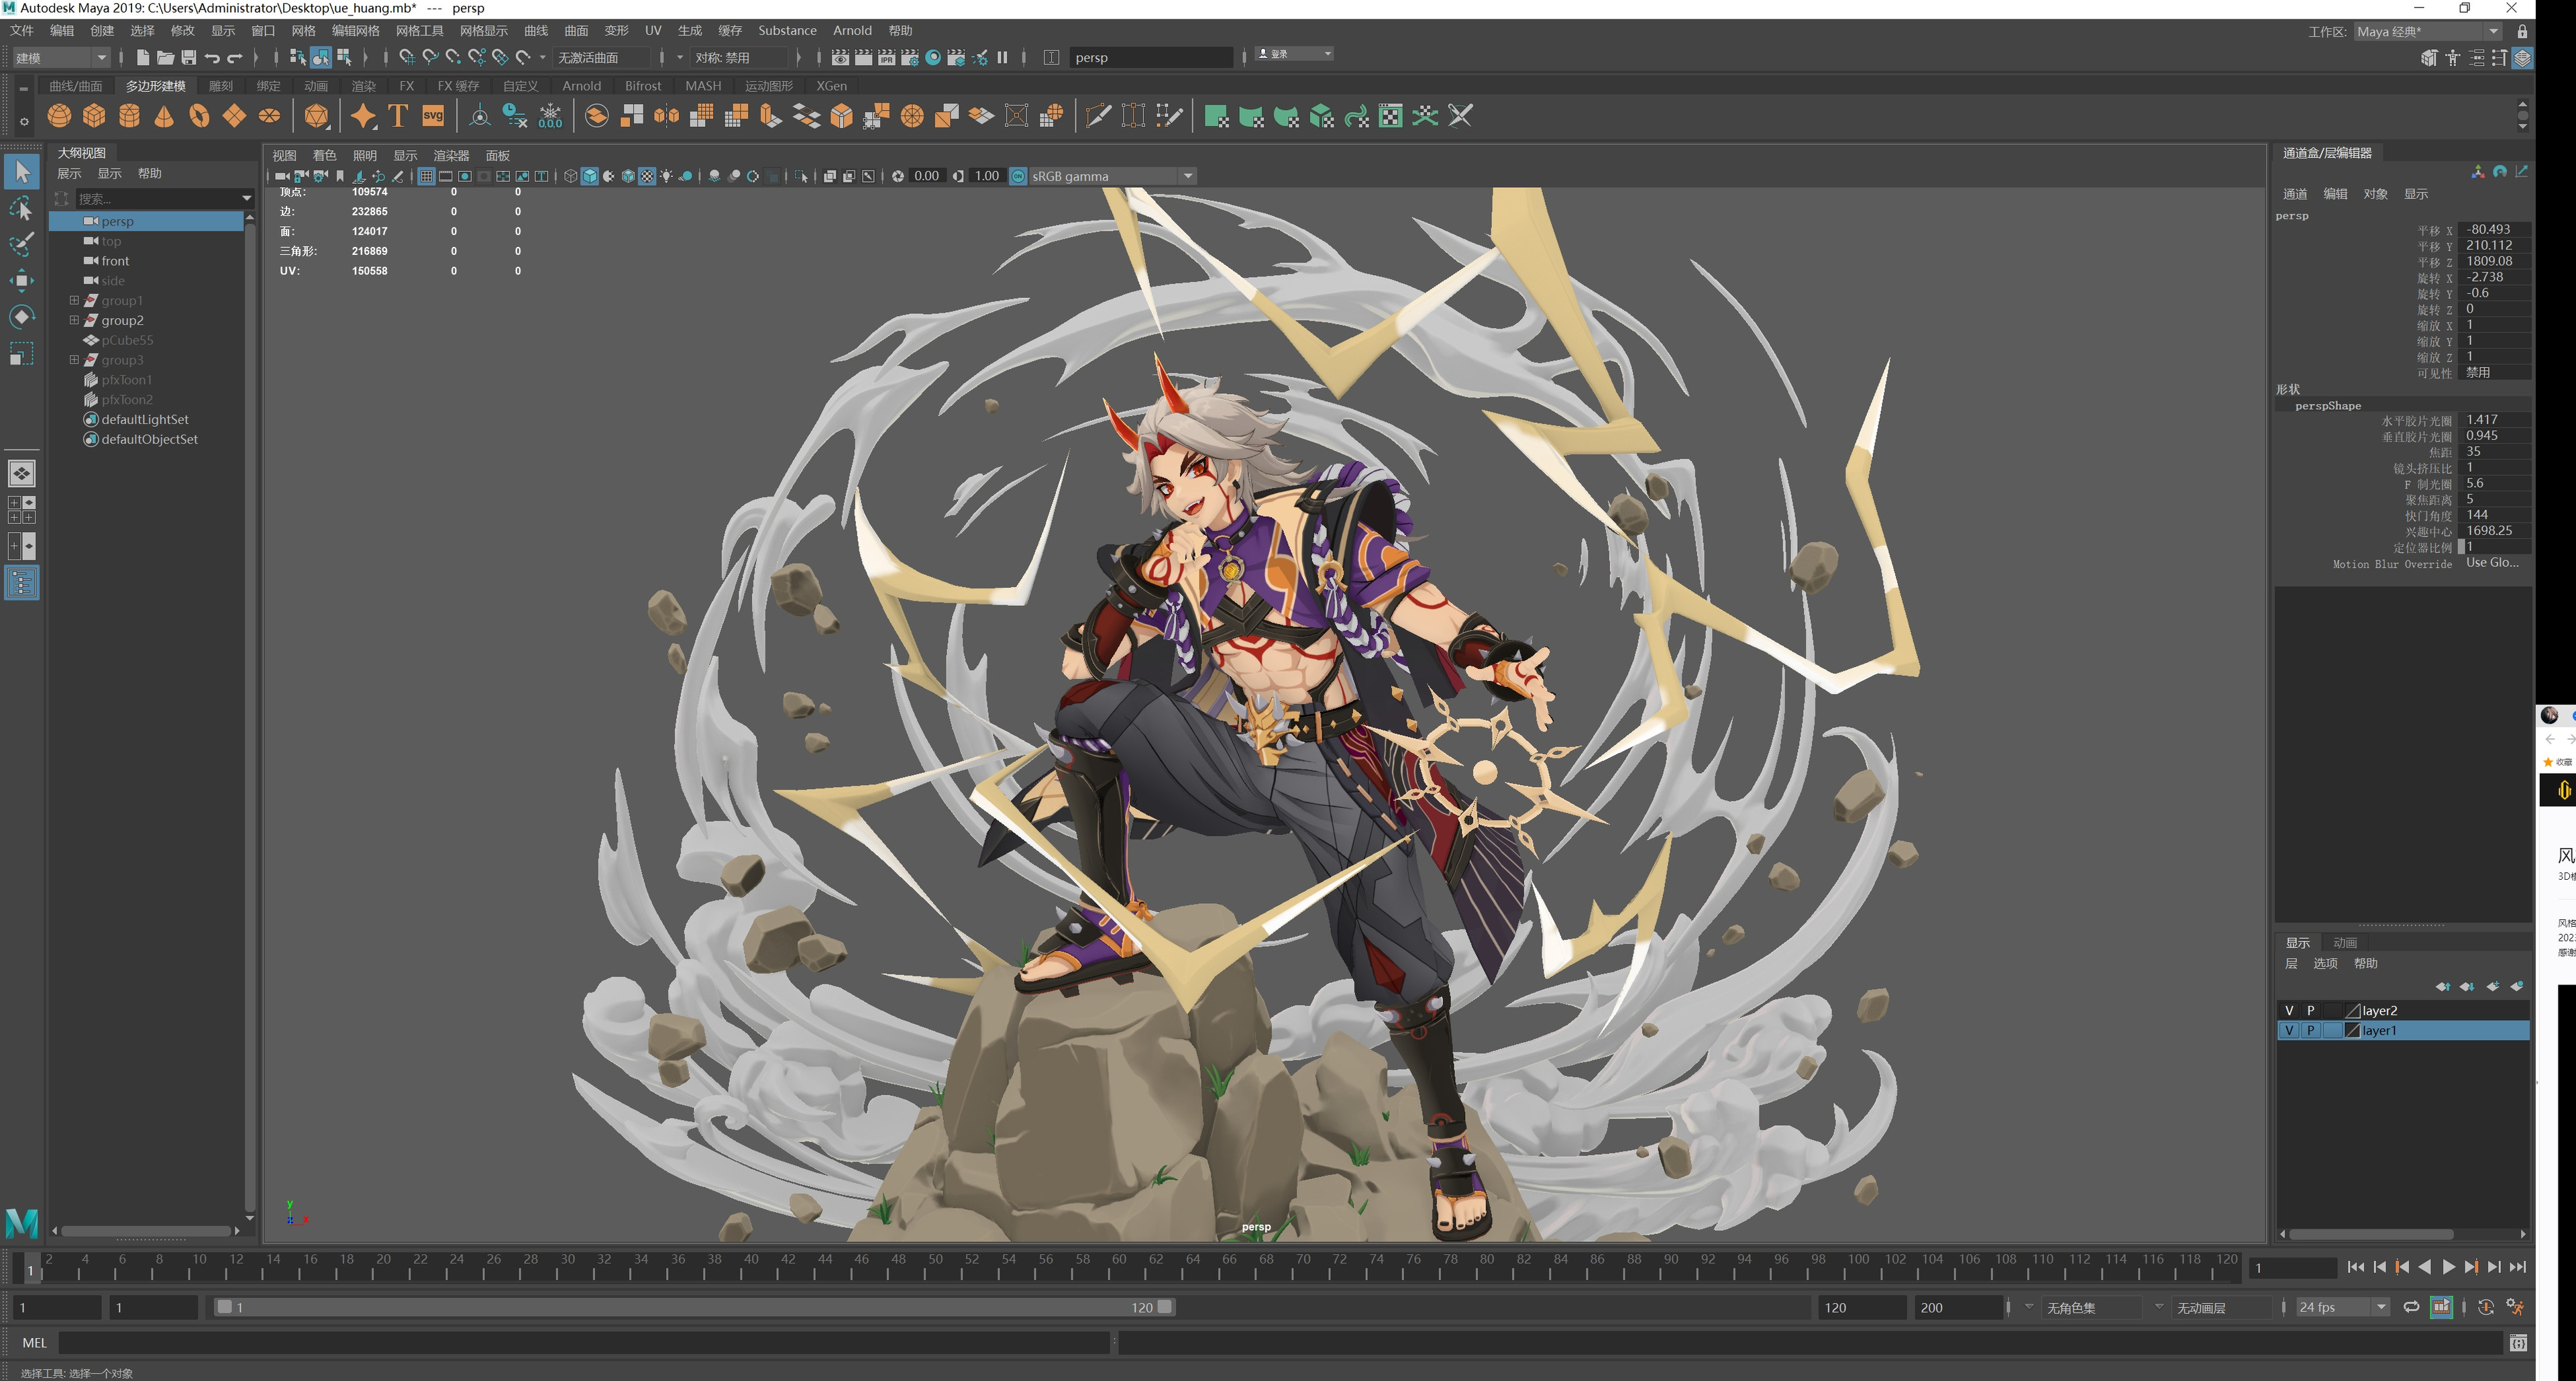Open the Substance menu
Image resolution: width=2576 pixels, height=1381 pixels.
(787, 31)
